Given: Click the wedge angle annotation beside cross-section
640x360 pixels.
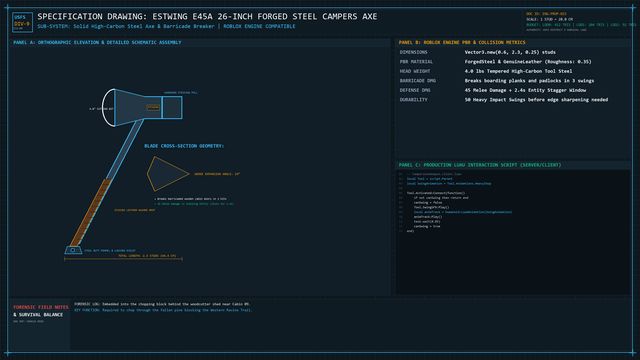Looking at the screenshot, I should point(217,174).
